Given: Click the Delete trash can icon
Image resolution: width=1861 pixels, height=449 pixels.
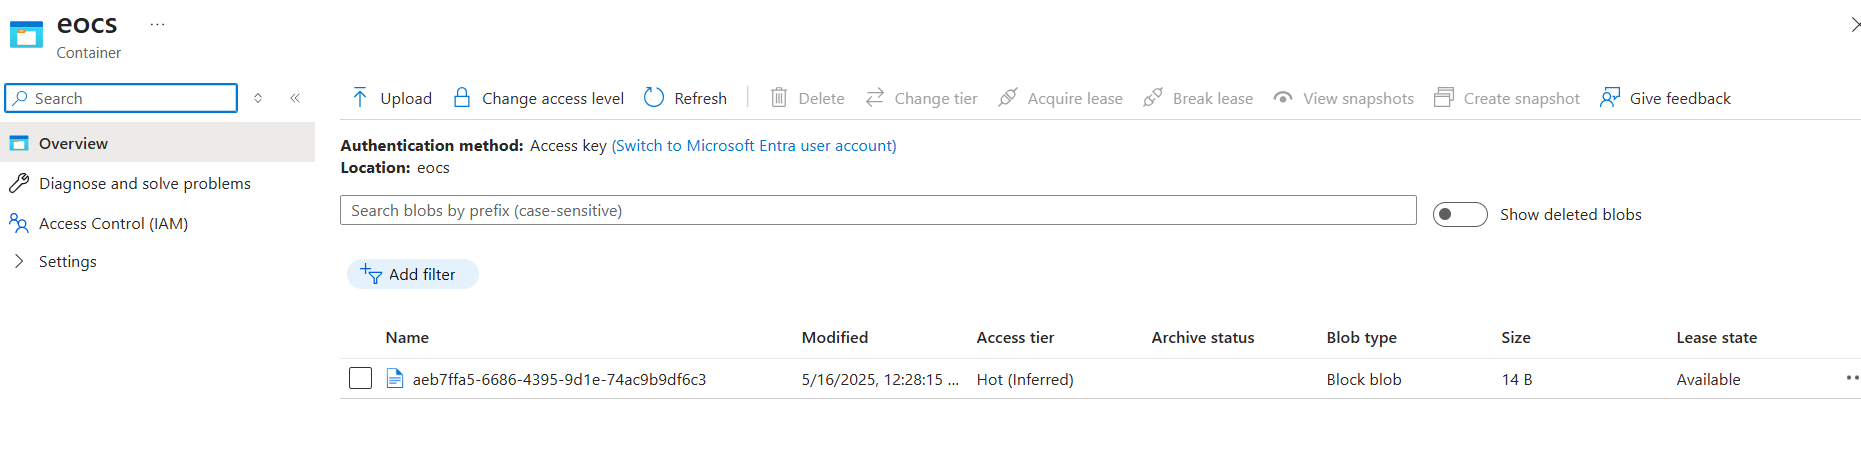Looking at the screenshot, I should point(778,97).
